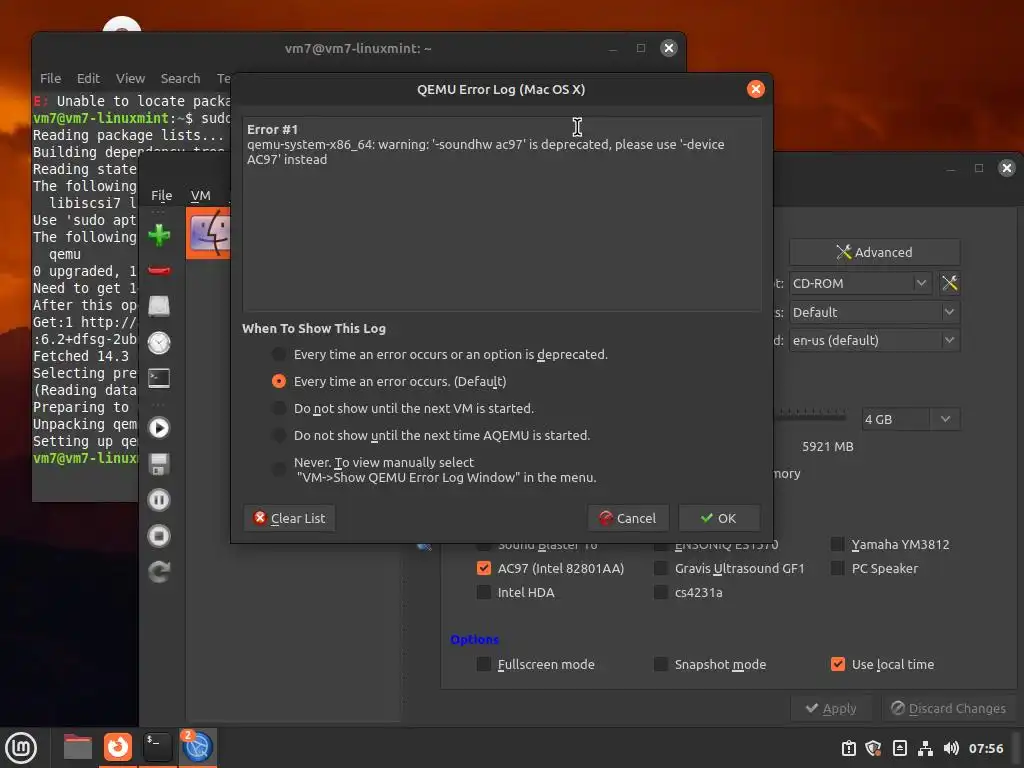This screenshot has height=768, width=1024.
Task: Launch Firefox from the taskbar
Action: [x=118, y=747]
